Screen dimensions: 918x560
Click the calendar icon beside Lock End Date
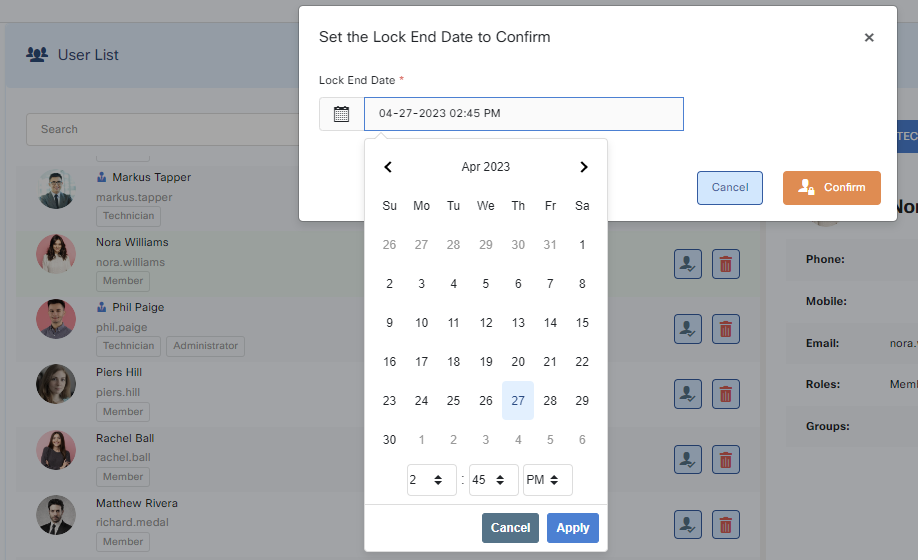(x=341, y=114)
